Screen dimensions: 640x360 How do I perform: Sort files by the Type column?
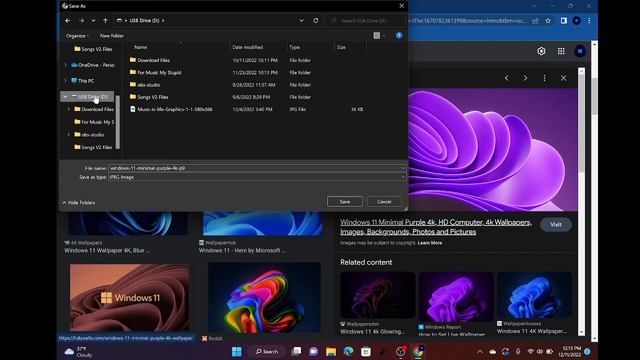coord(294,47)
